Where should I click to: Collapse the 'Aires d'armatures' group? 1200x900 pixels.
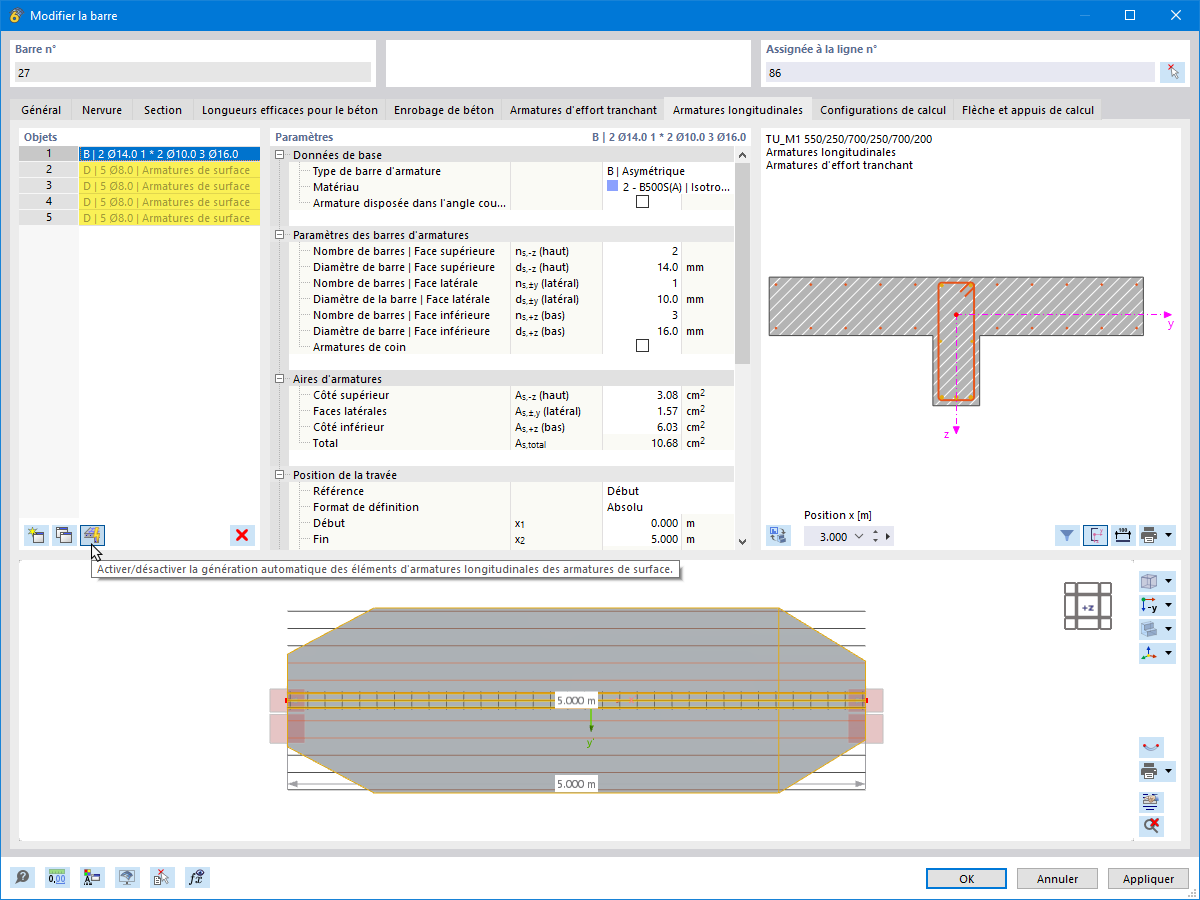tap(280, 379)
